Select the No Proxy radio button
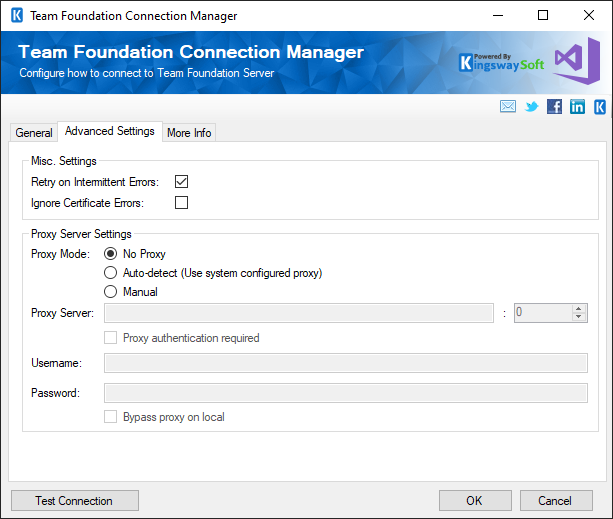 click(x=111, y=254)
